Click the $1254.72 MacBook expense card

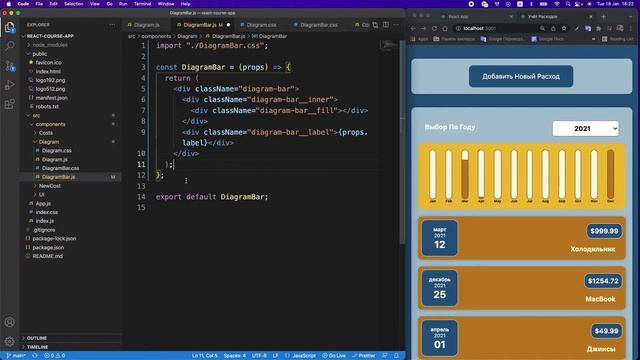pyautogui.click(x=522, y=288)
